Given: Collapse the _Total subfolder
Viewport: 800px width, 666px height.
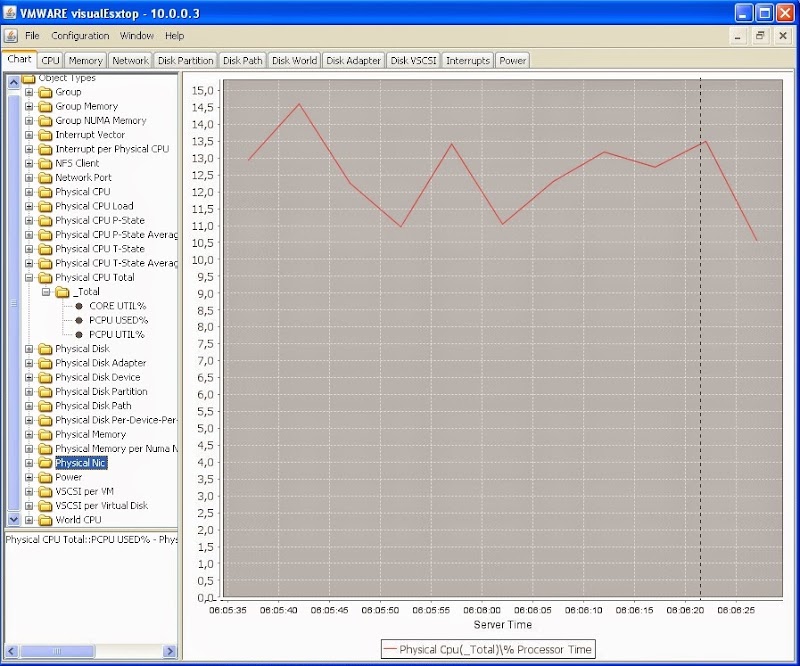Looking at the screenshot, I should point(46,292).
